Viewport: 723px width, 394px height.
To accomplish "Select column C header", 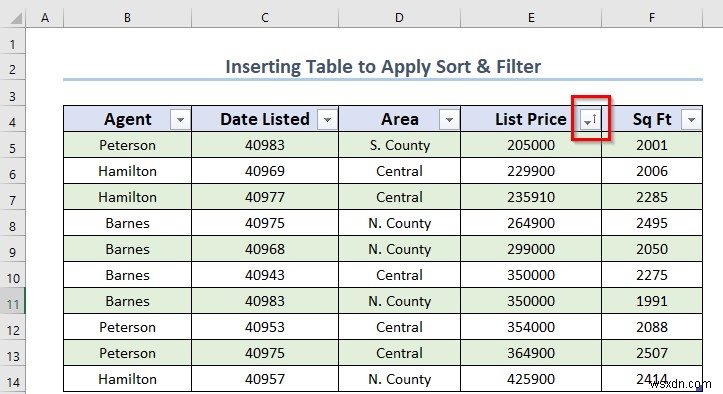I will tap(265, 18).
